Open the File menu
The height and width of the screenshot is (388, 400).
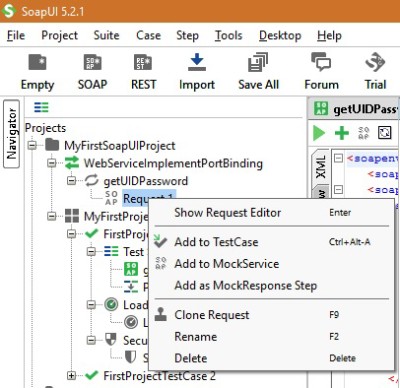tap(16, 35)
